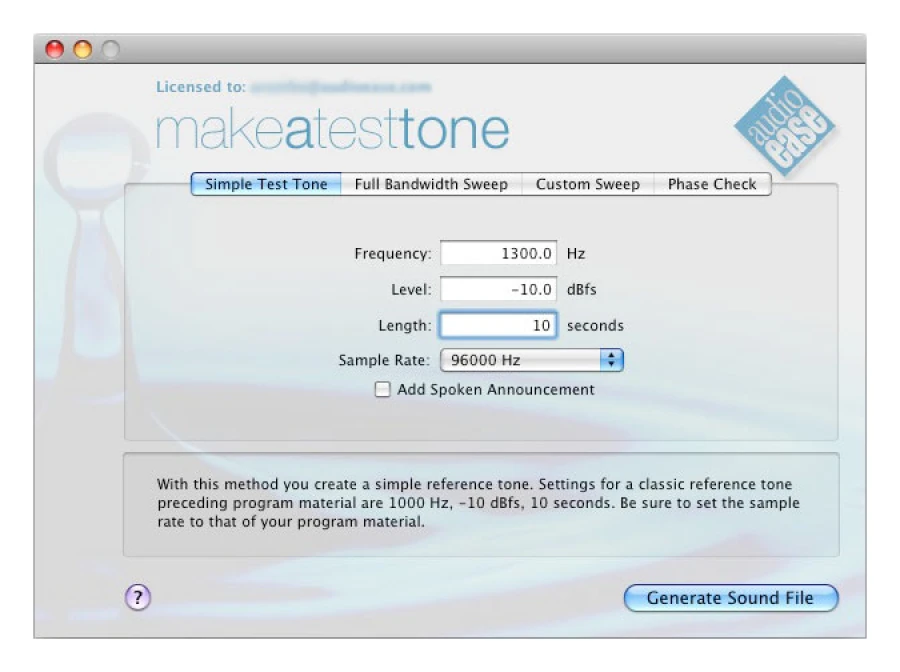This screenshot has height=672, width=900.
Task: Select the Phase Check tab
Action: 712,184
